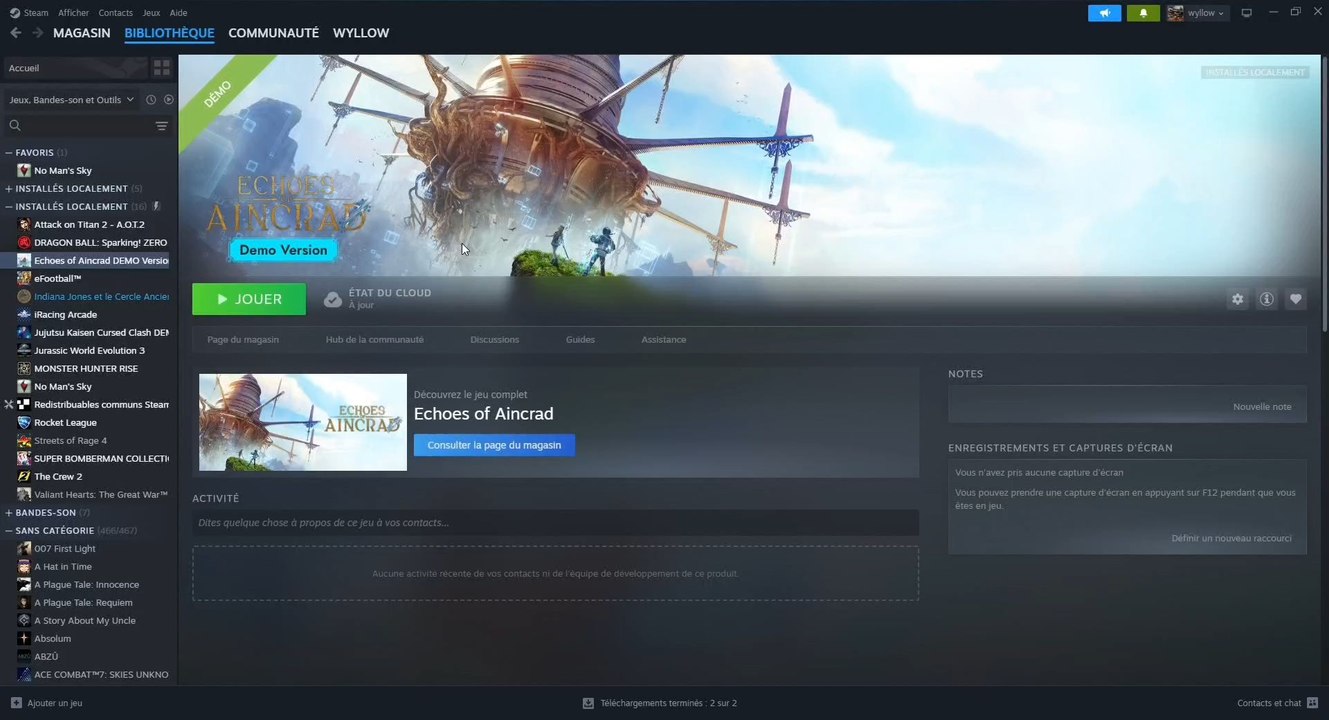Open Contacts et chat icon
1329x720 pixels.
click(1313, 703)
